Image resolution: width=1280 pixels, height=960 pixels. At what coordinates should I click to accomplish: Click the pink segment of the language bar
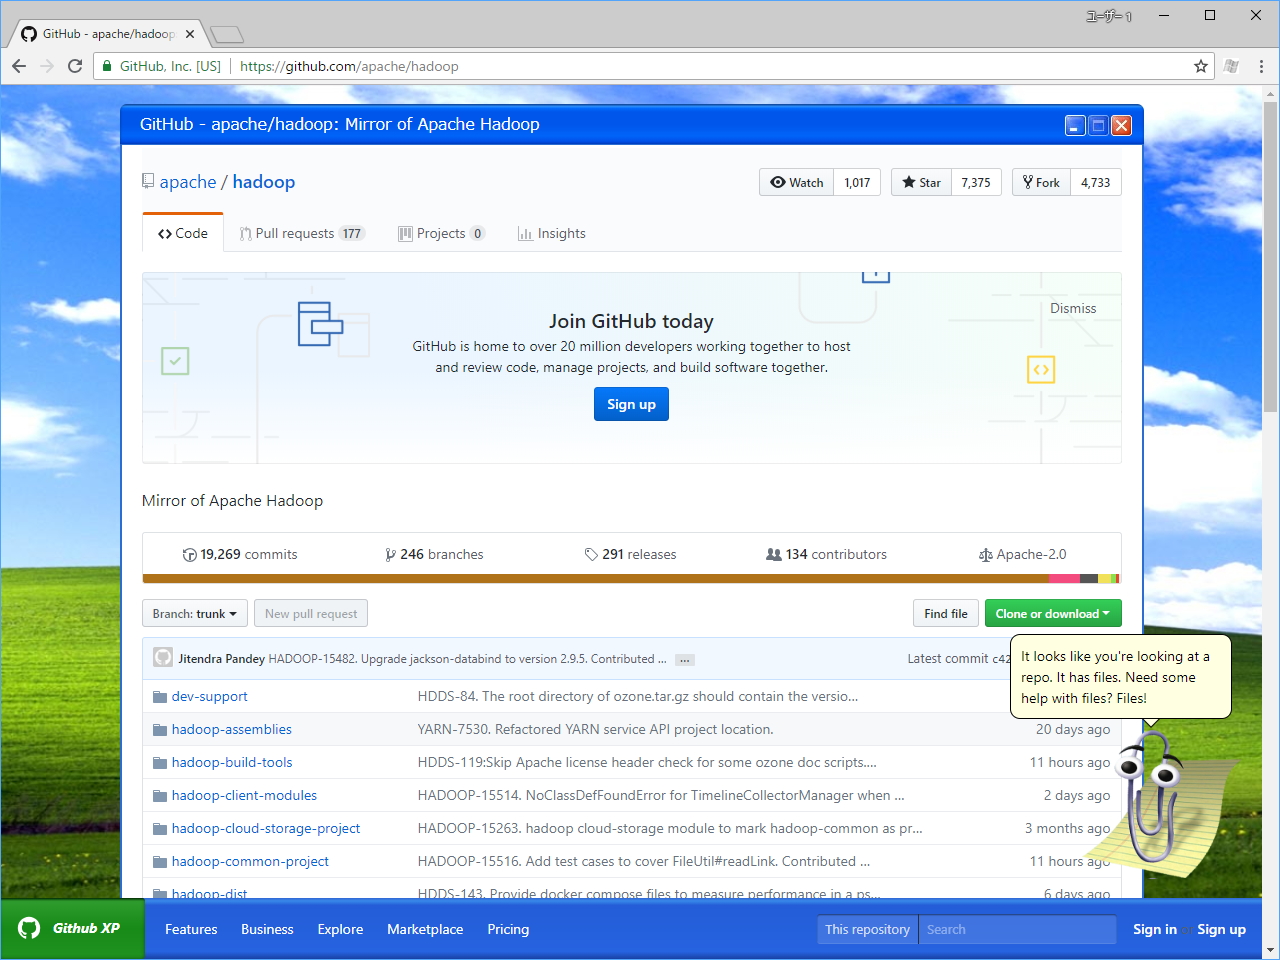click(x=1064, y=579)
